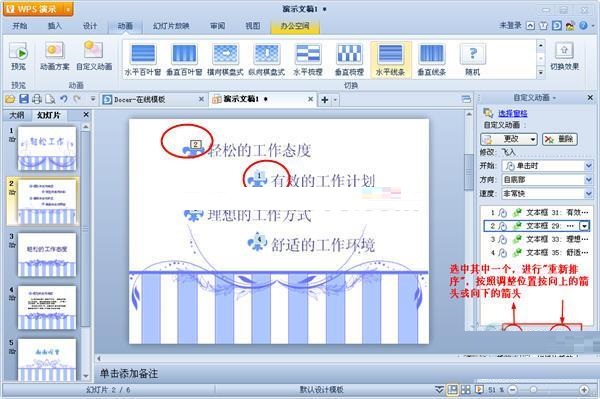Open new tab dropdown arrow beside plus
The image size is (600, 399).
tap(335, 100)
